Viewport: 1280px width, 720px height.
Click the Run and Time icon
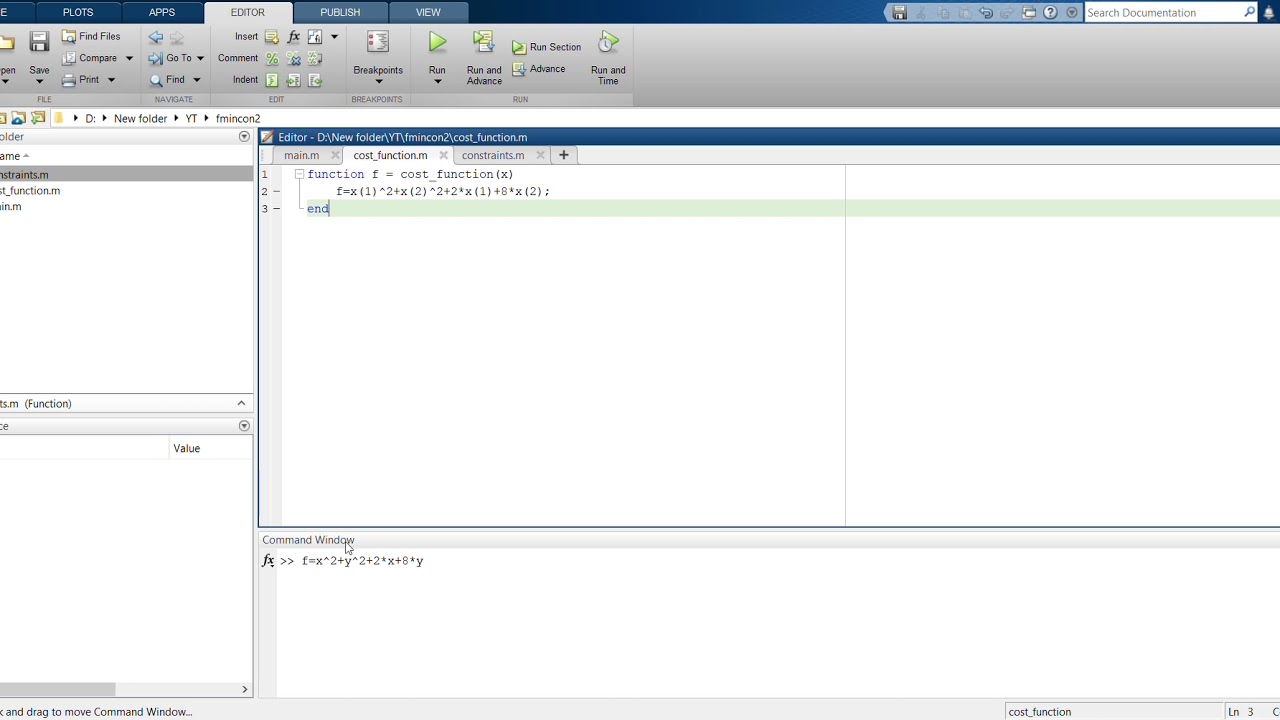(608, 42)
